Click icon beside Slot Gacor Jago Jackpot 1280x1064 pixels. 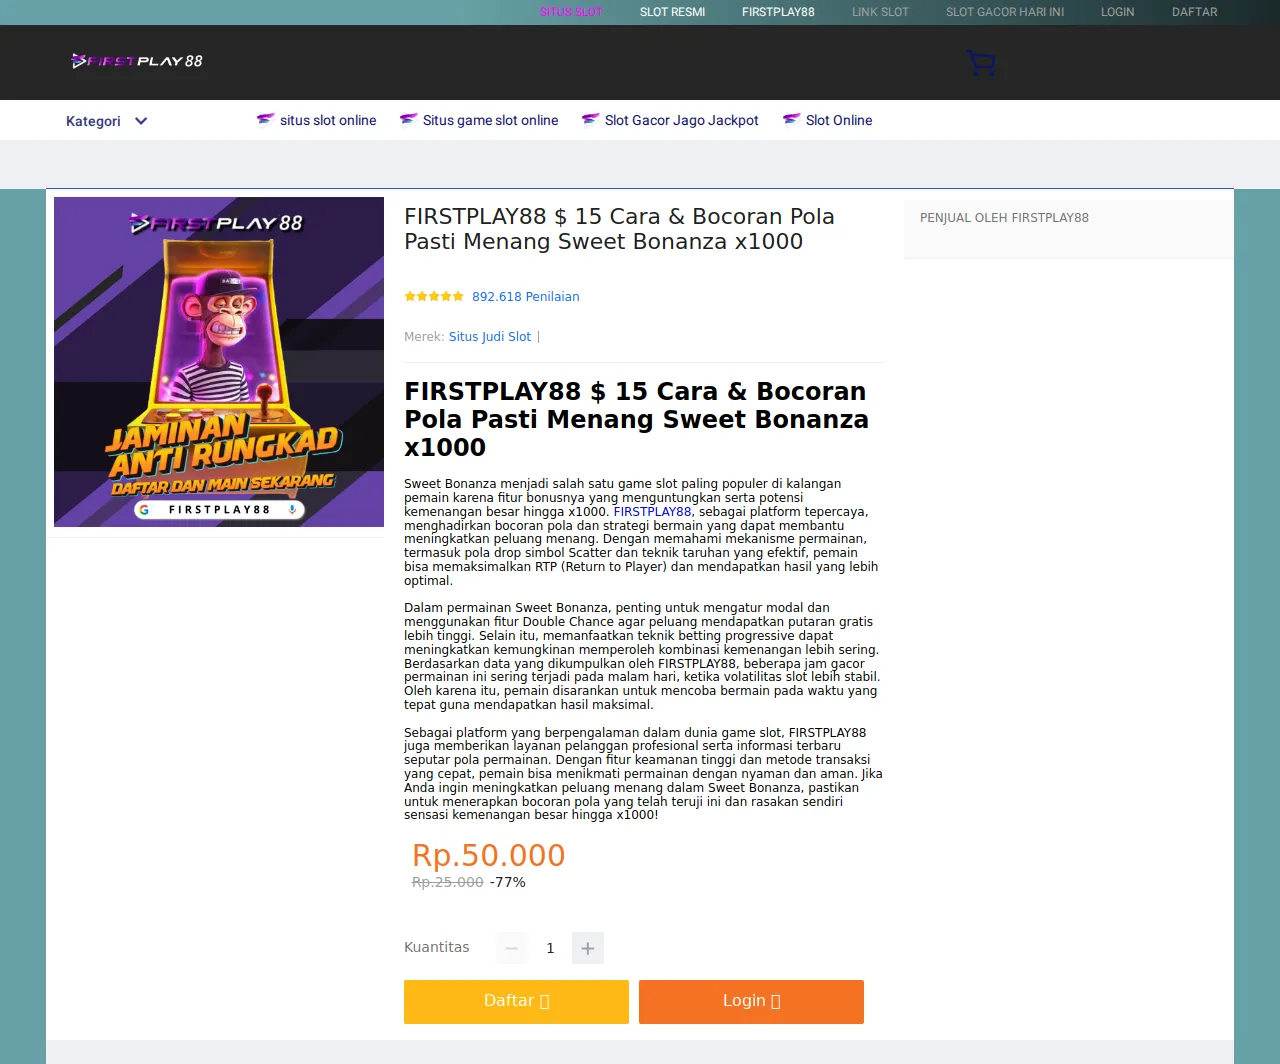coord(590,120)
